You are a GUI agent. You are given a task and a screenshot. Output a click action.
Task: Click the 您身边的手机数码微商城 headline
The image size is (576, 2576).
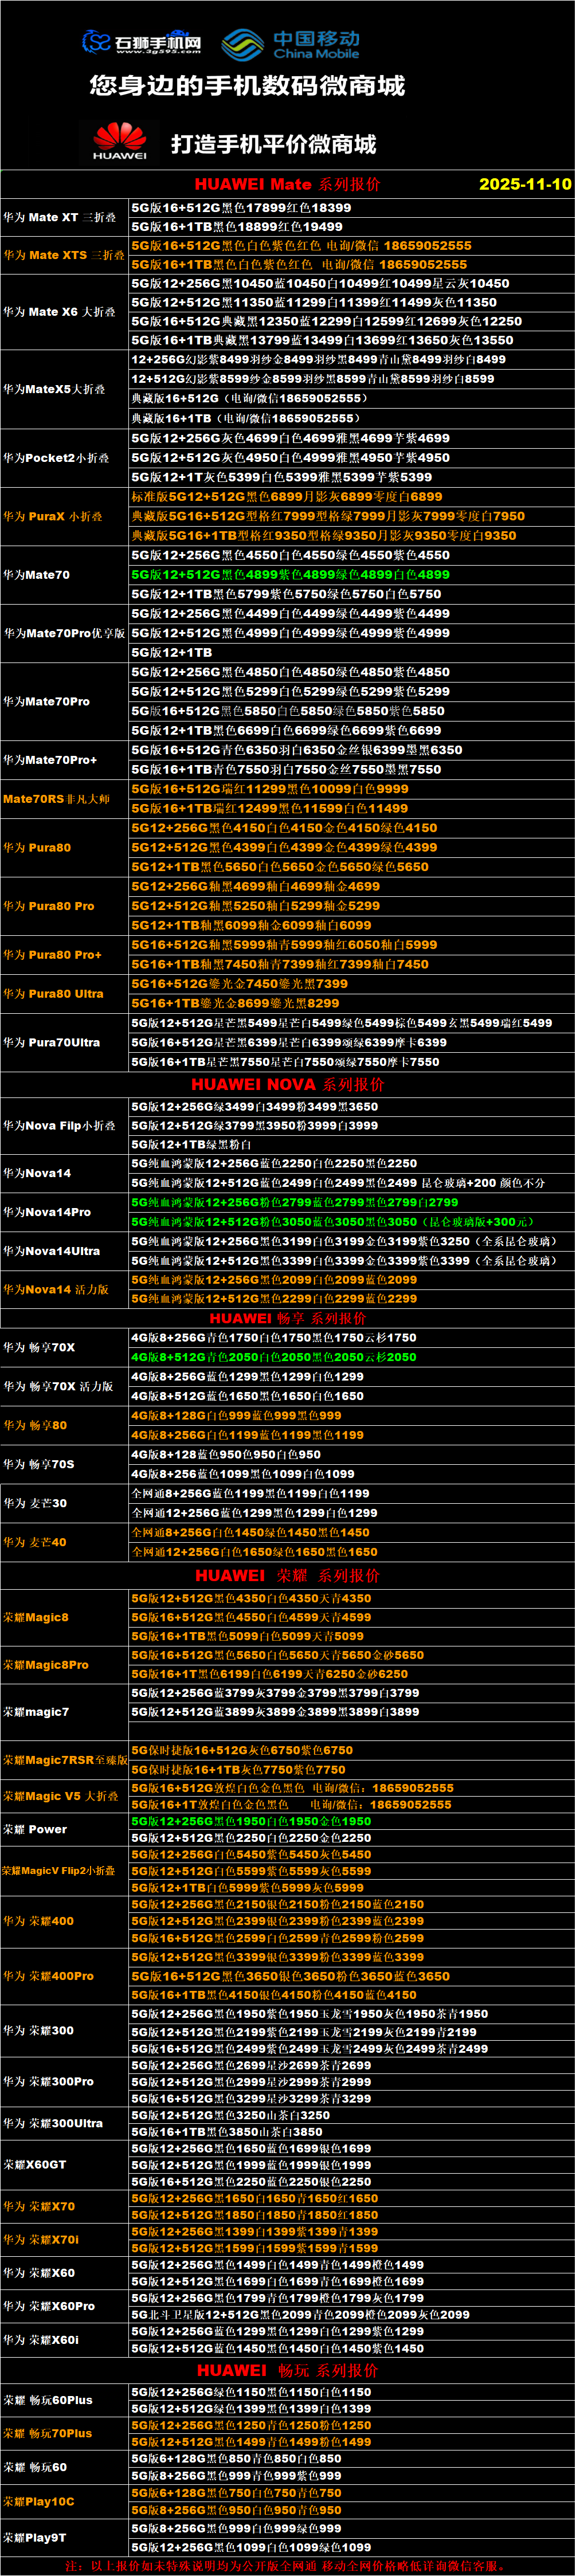247,87
